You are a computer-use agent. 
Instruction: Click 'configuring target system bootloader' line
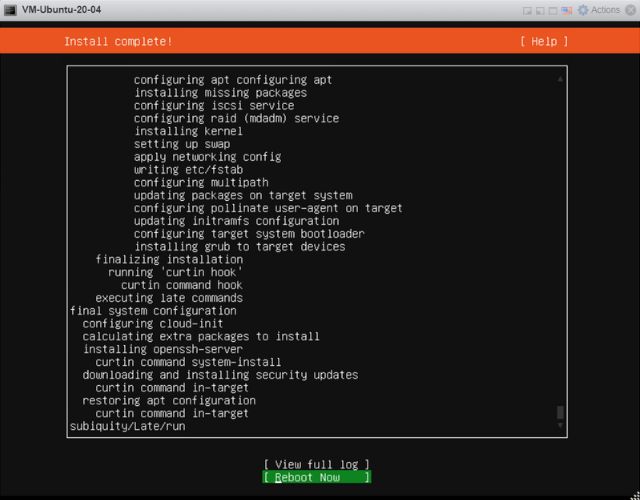[249, 234]
